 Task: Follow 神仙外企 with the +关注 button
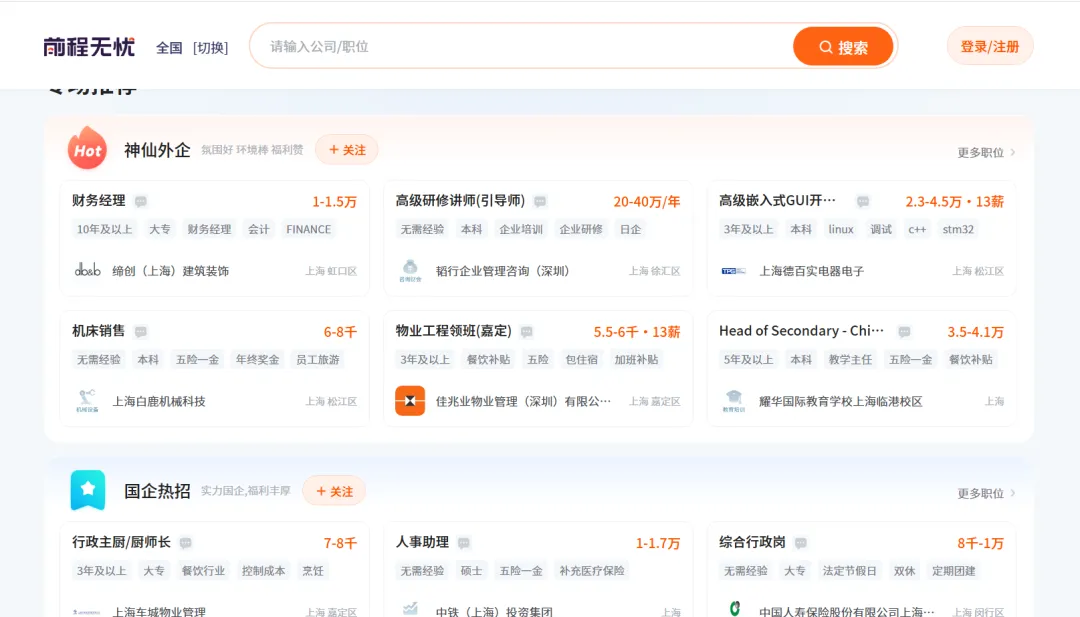pyautogui.click(x=347, y=149)
